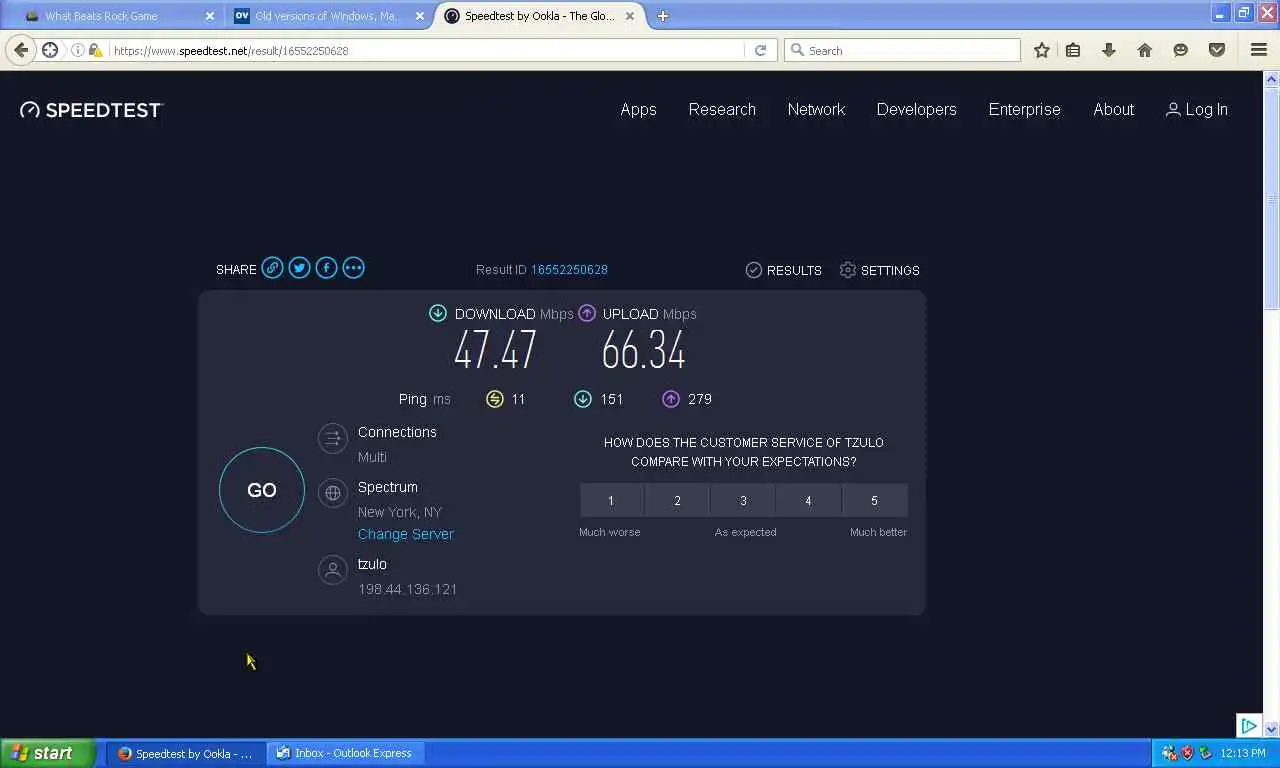Image resolution: width=1280 pixels, height=768 pixels.
Task: Click the download speed value 47.47
Action: click(495, 351)
